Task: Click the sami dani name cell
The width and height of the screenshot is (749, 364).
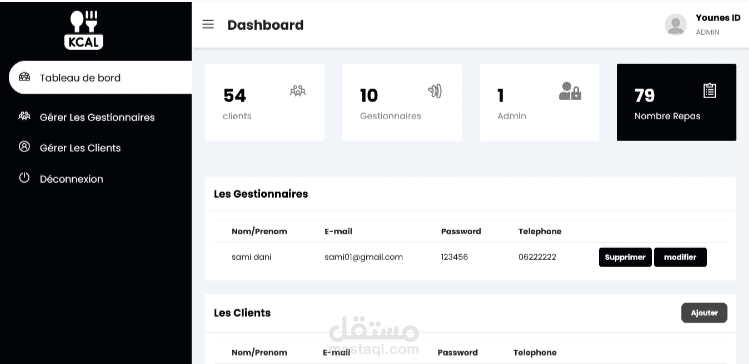Action: pos(251,257)
